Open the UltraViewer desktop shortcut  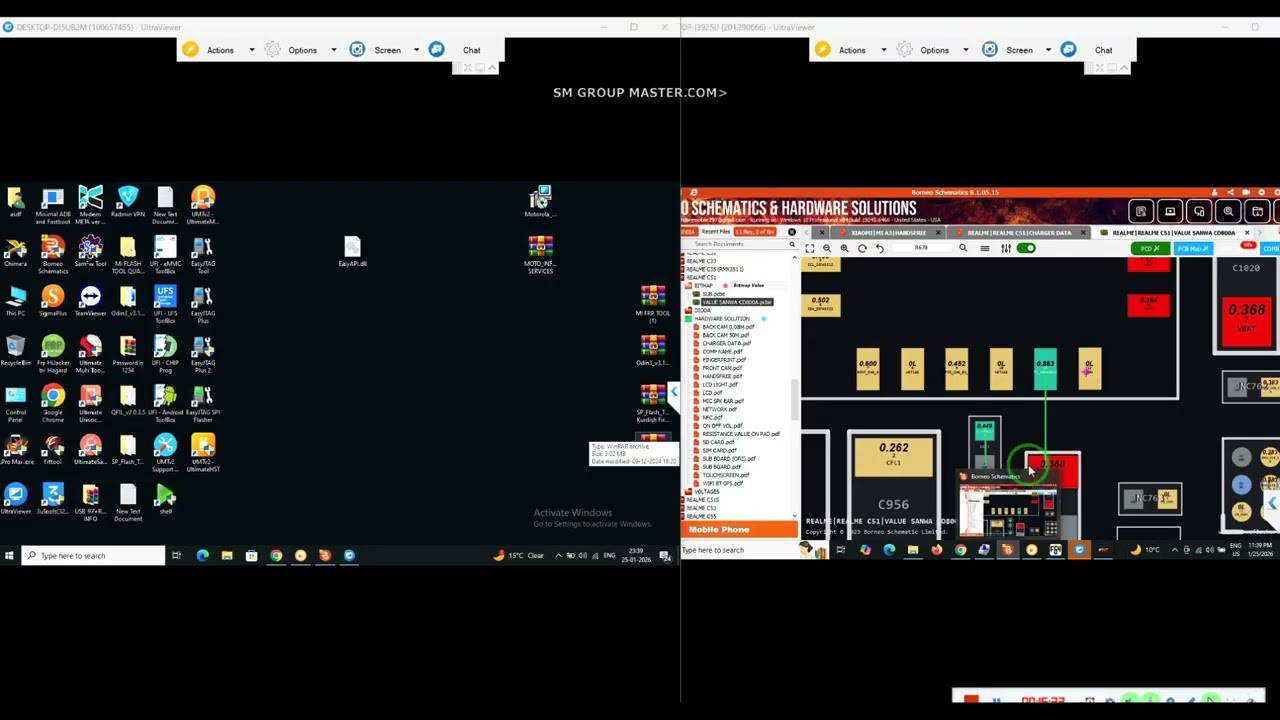coord(15,499)
